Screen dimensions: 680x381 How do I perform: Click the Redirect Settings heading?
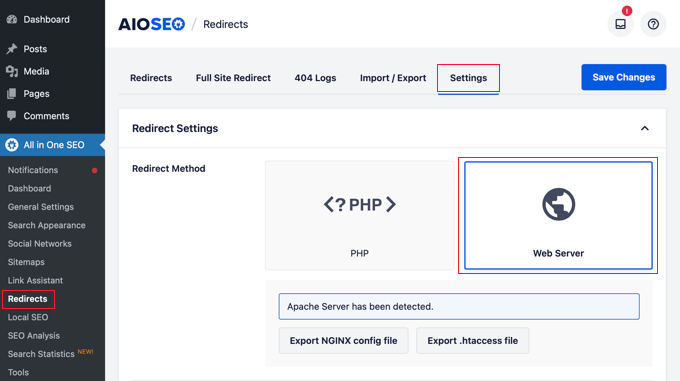[175, 128]
